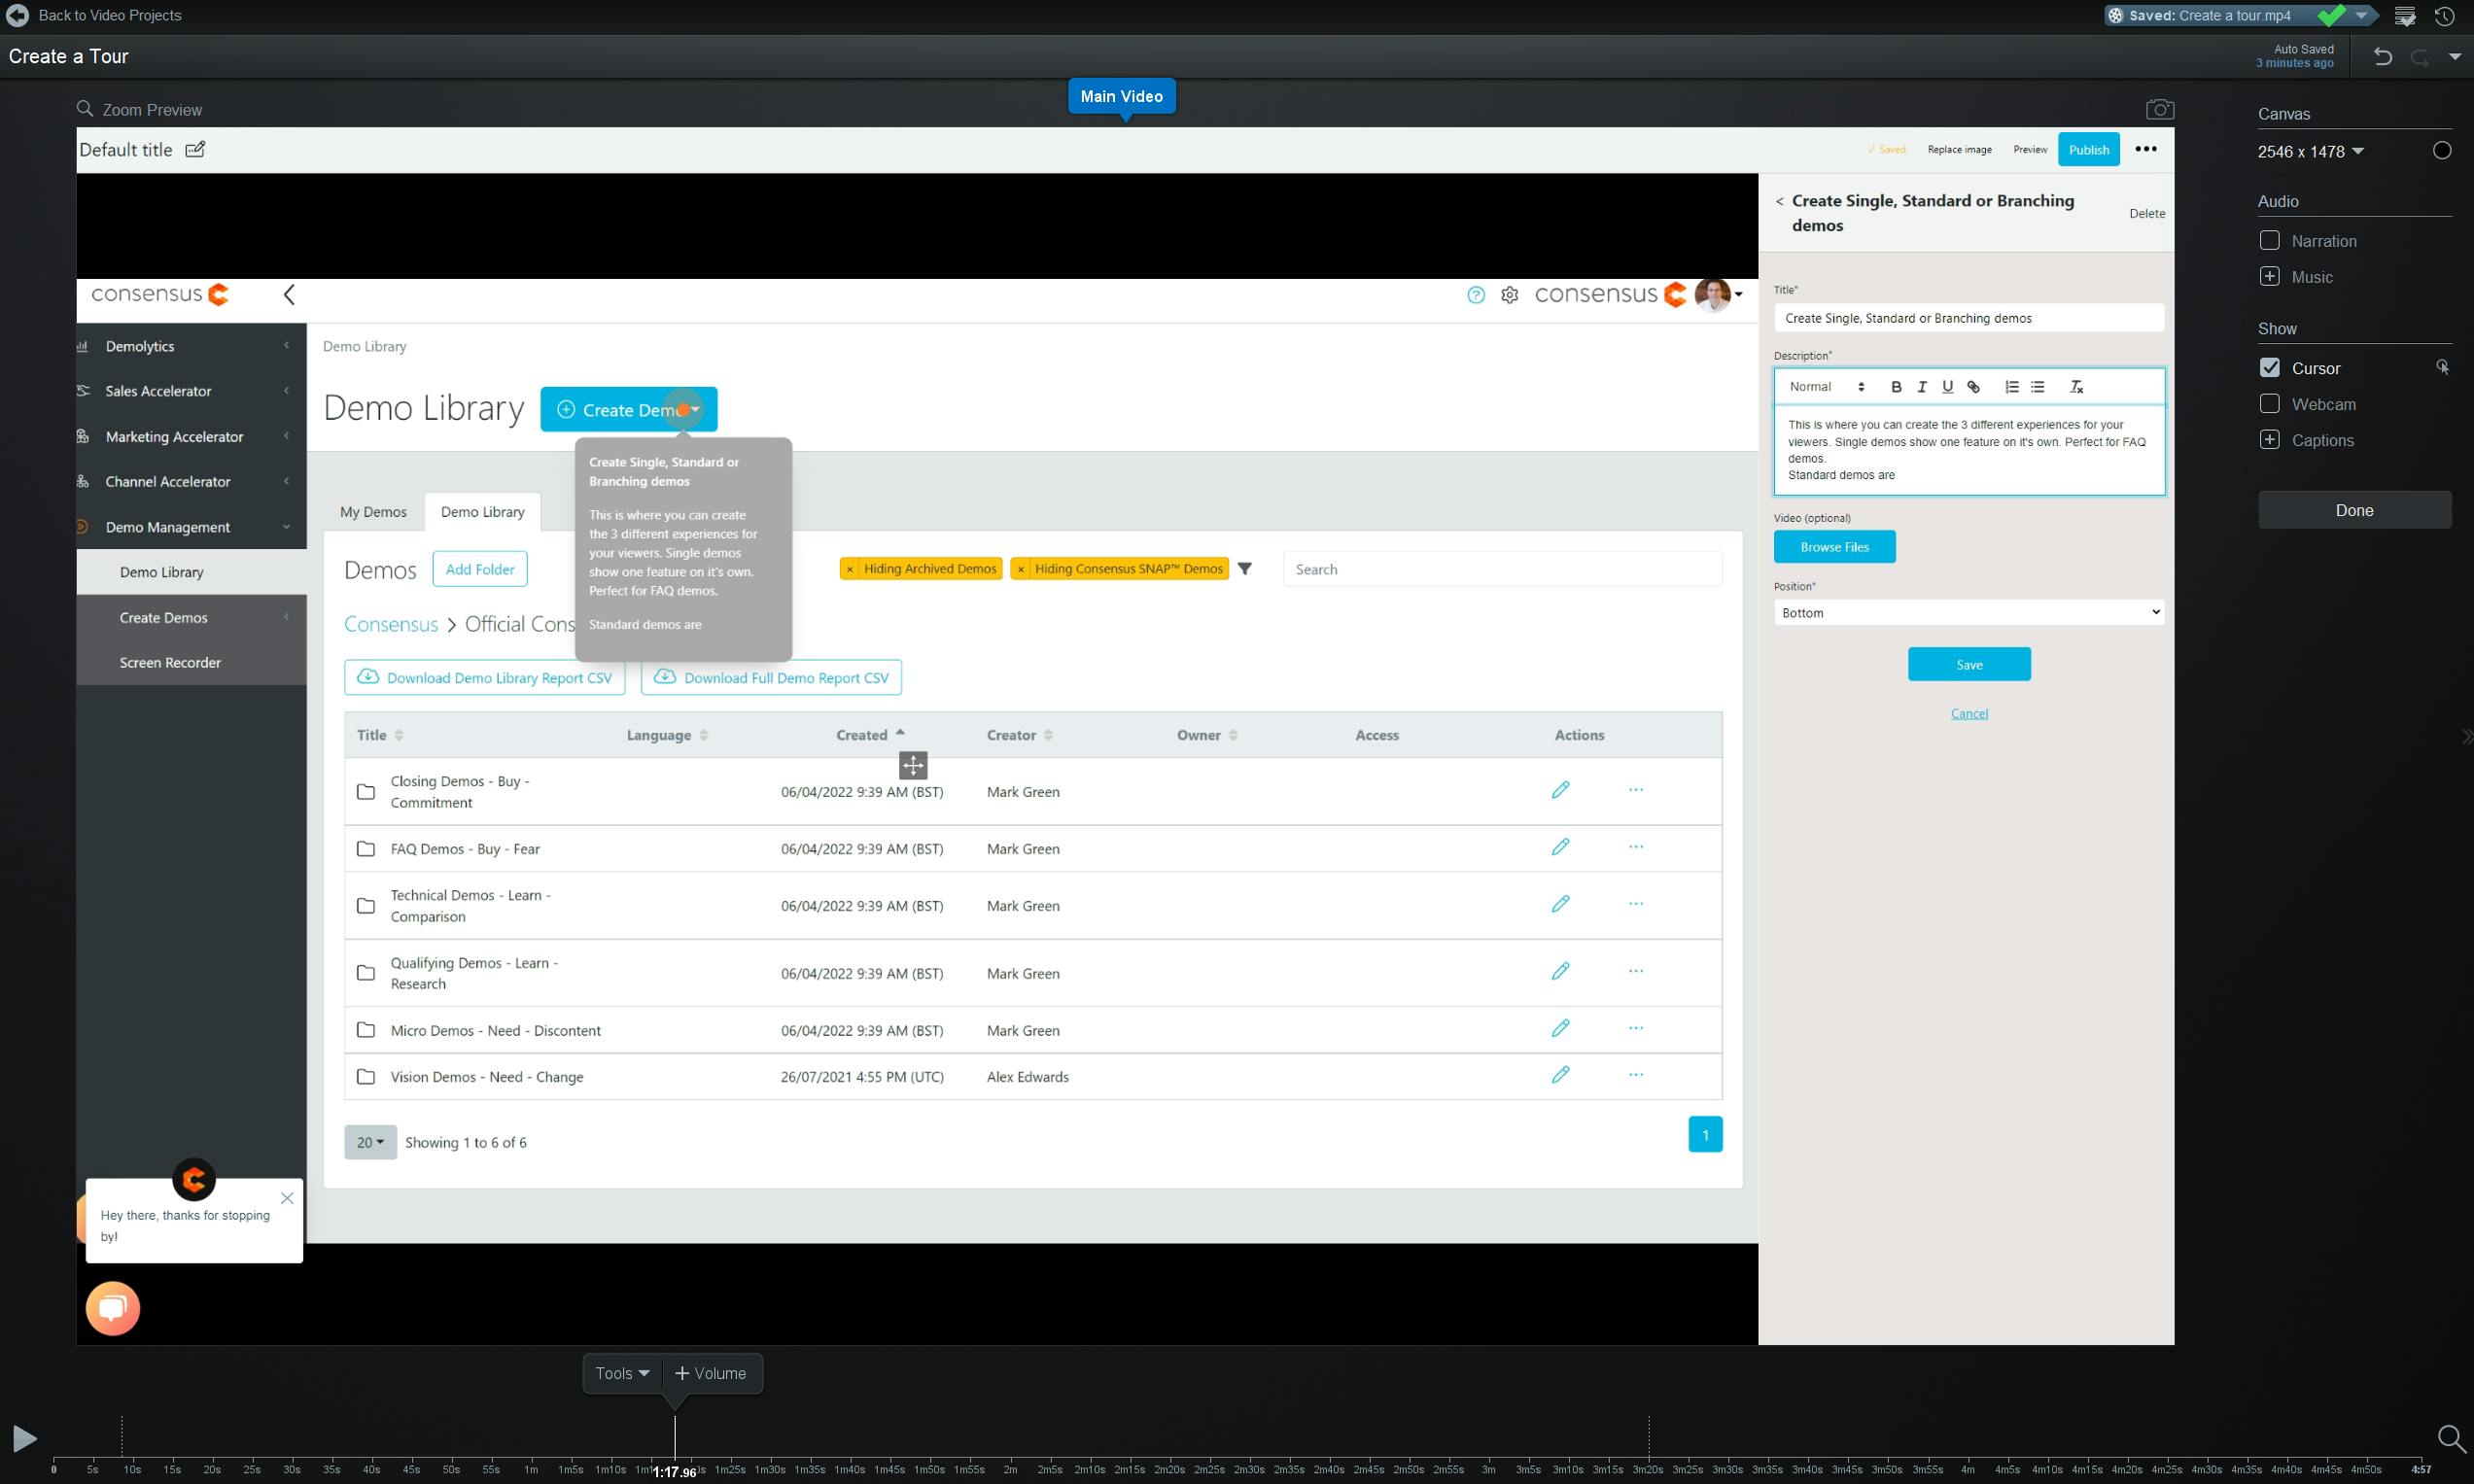Click the Zoom Preview search field
The height and width of the screenshot is (1484, 2474).
[151, 110]
